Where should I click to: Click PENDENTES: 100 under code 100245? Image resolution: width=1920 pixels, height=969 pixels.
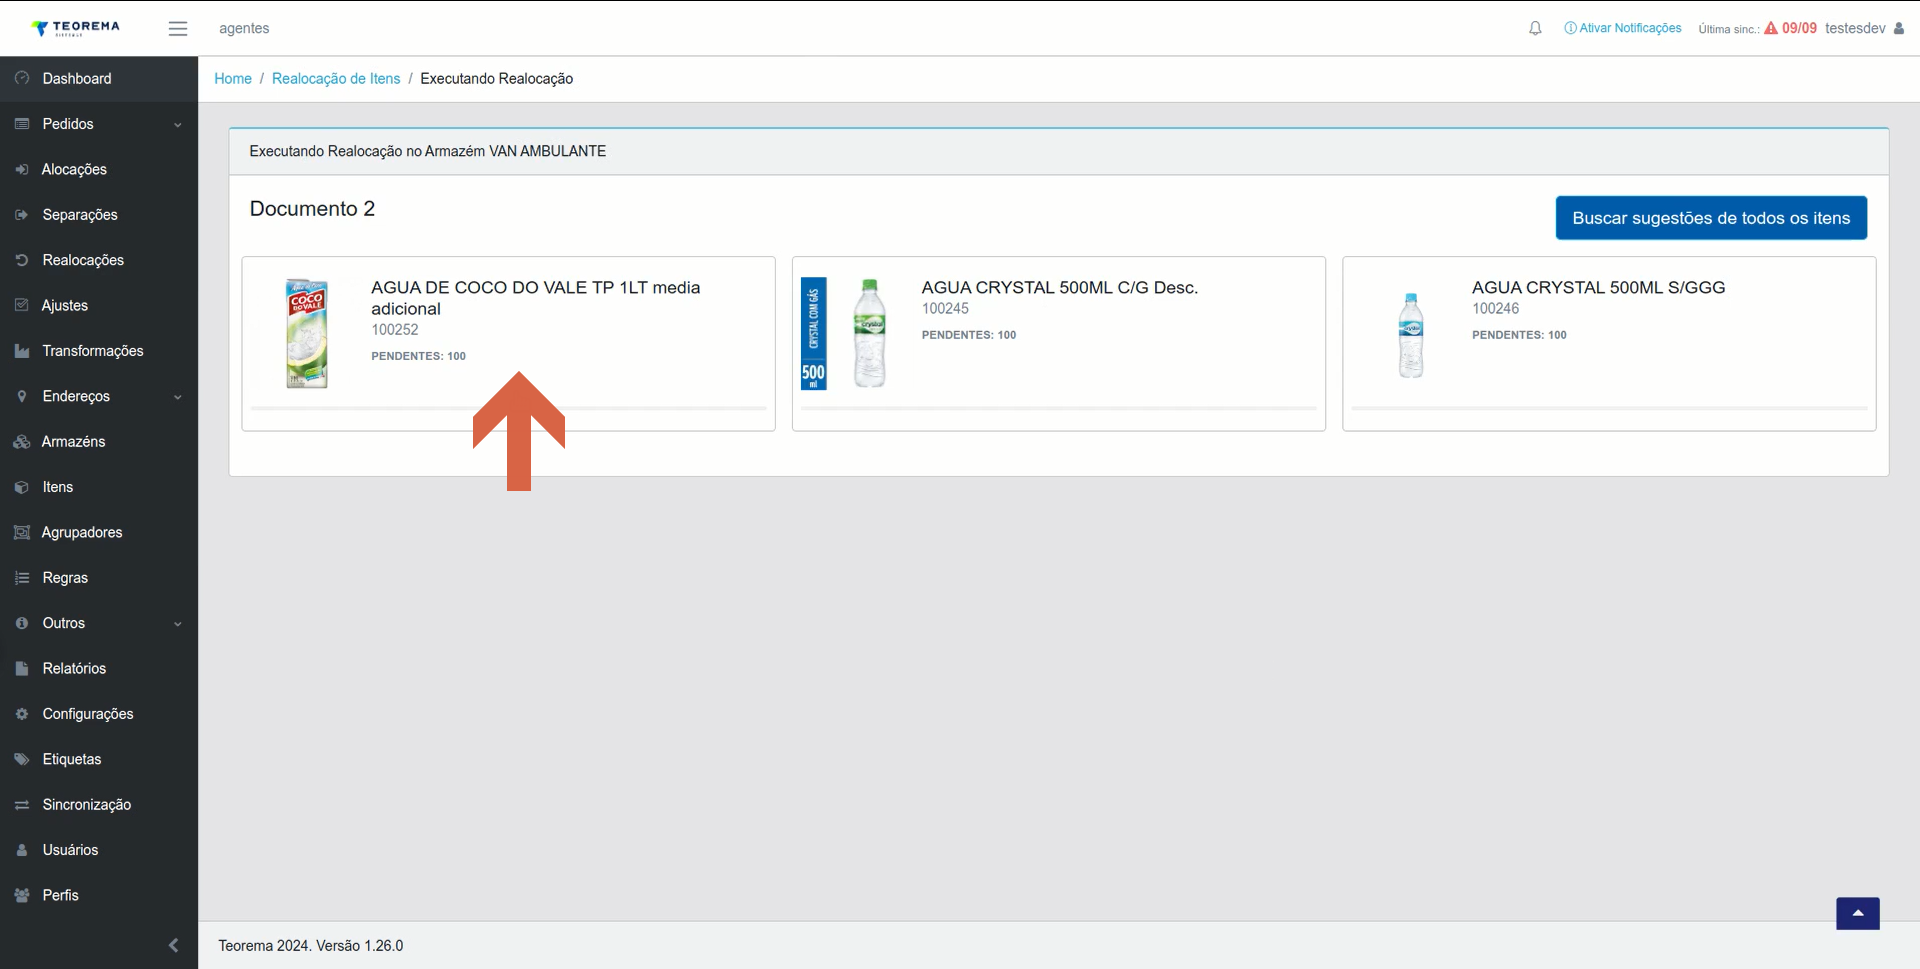click(x=969, y=335)
